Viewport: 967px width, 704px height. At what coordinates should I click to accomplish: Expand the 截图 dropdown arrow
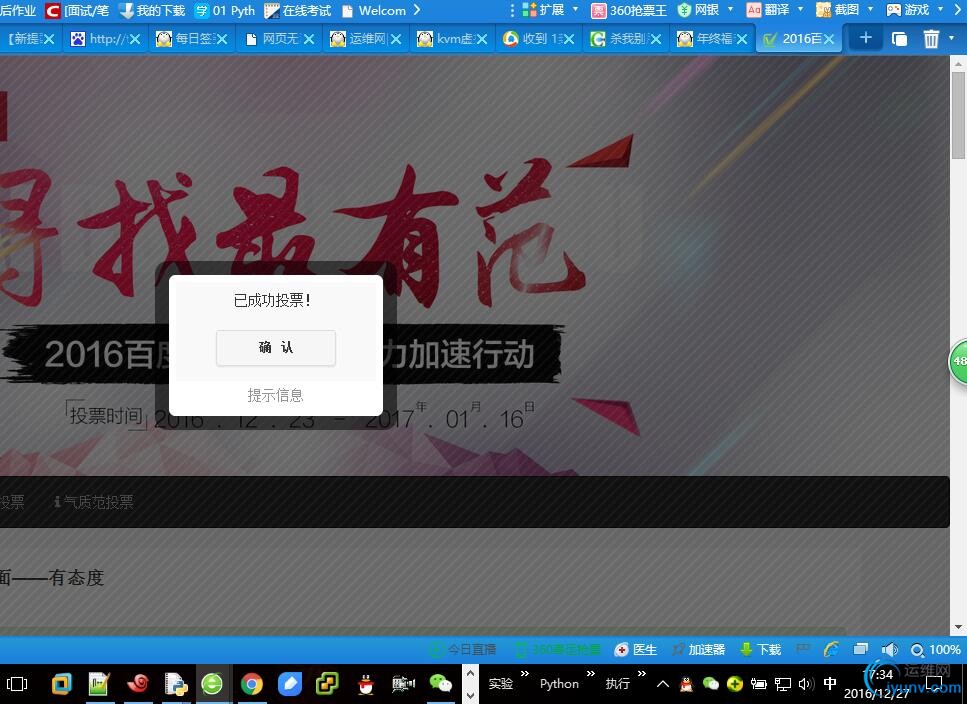coord(870,9)
